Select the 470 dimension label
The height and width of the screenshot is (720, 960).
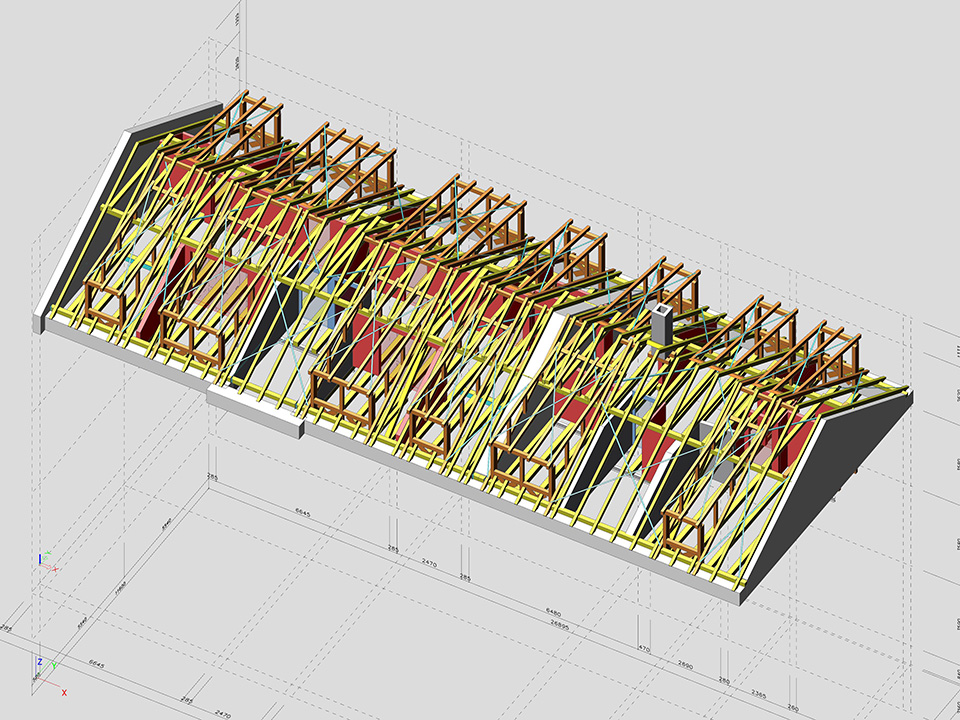point(643,650)
